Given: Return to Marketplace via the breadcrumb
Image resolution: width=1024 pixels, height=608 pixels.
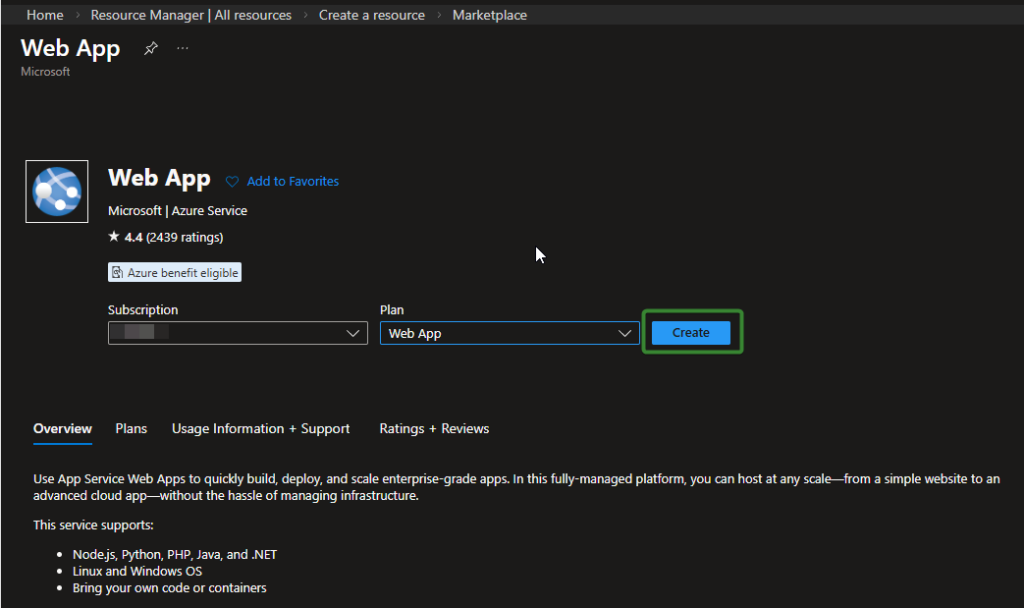Looking at the screenshot, I should (489, 15).
